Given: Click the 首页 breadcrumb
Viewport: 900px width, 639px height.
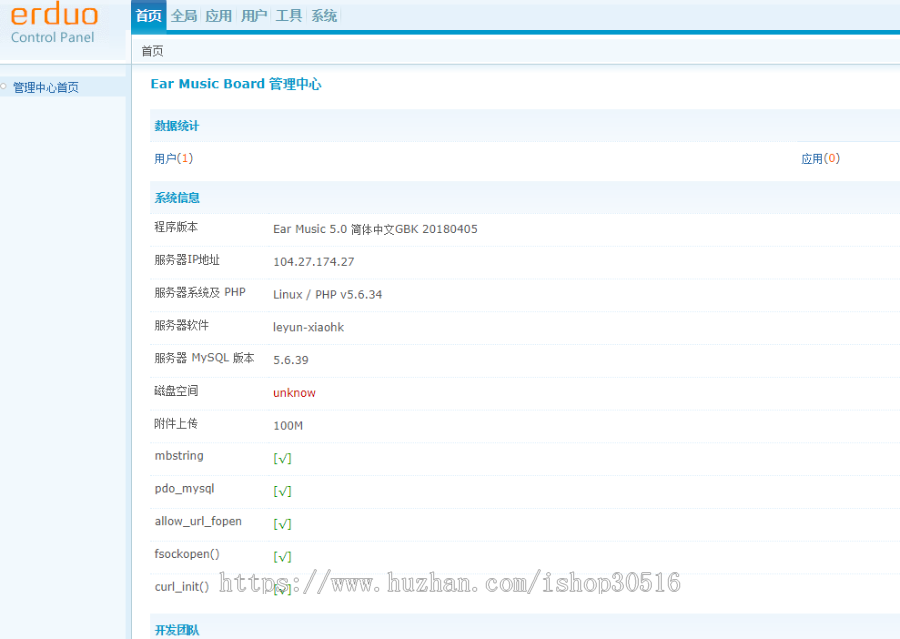Looking at the screenshot, I should pos(152,50).
